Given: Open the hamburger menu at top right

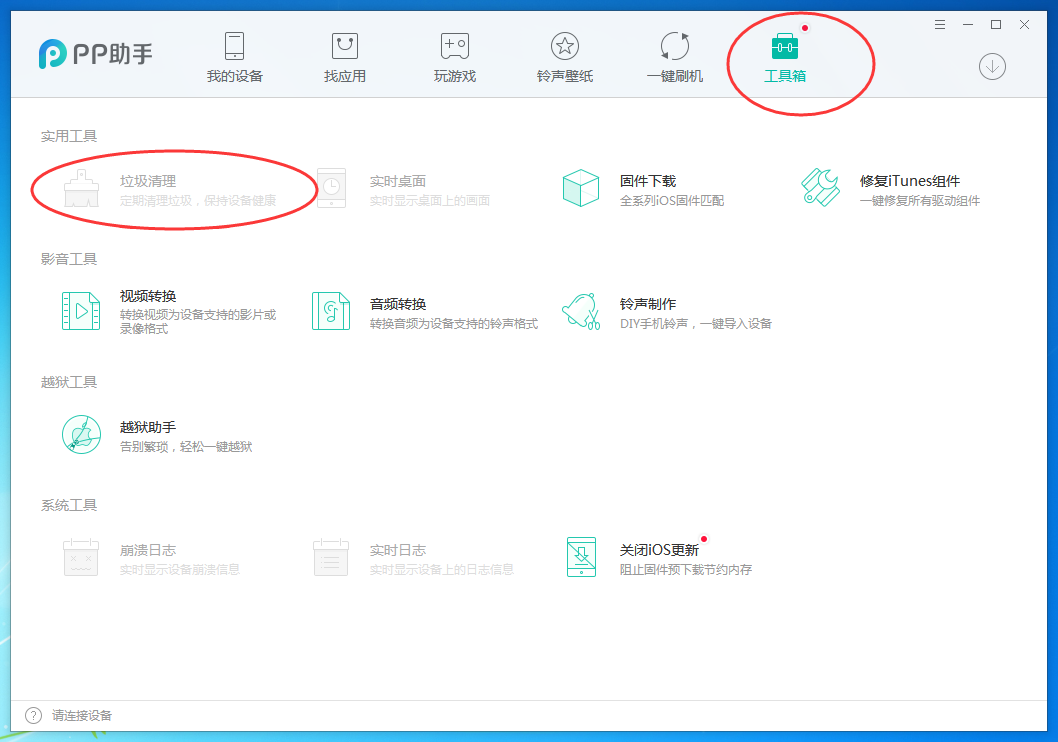Looking at the screenshot, I should (x=939, y=24).
